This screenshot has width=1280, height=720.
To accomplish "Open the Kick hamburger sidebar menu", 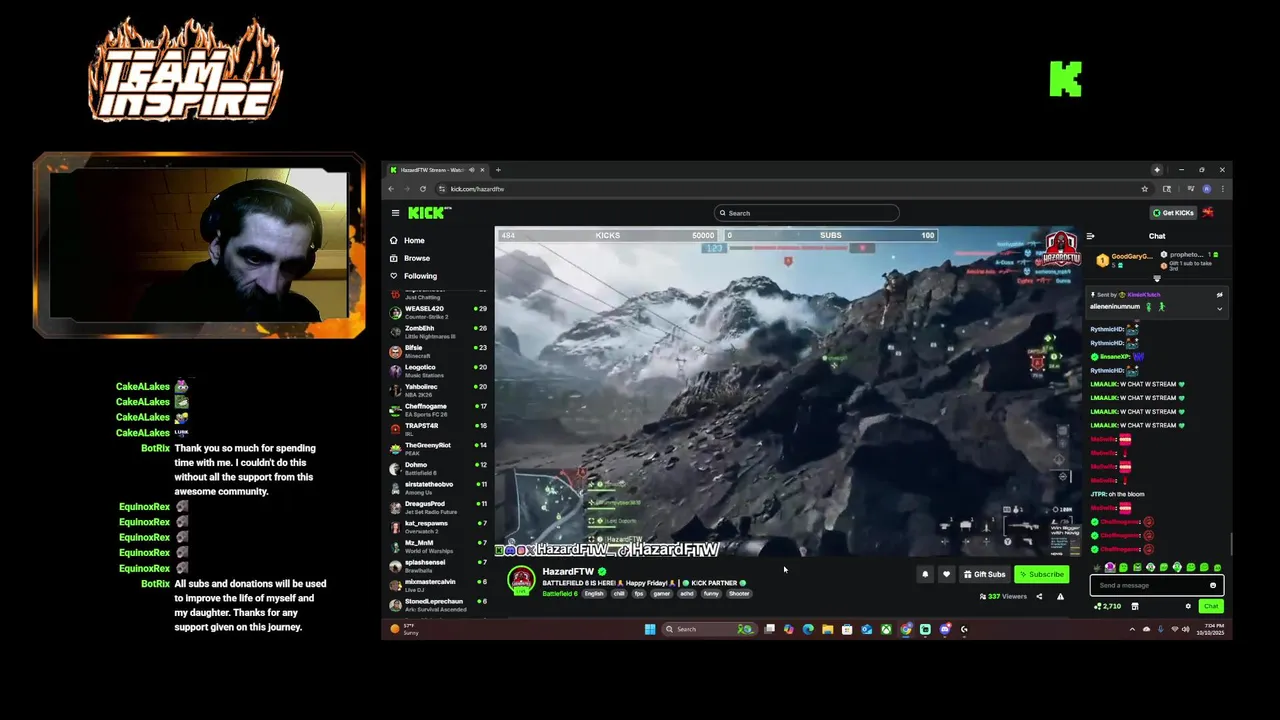I will (x=395, y=213).
